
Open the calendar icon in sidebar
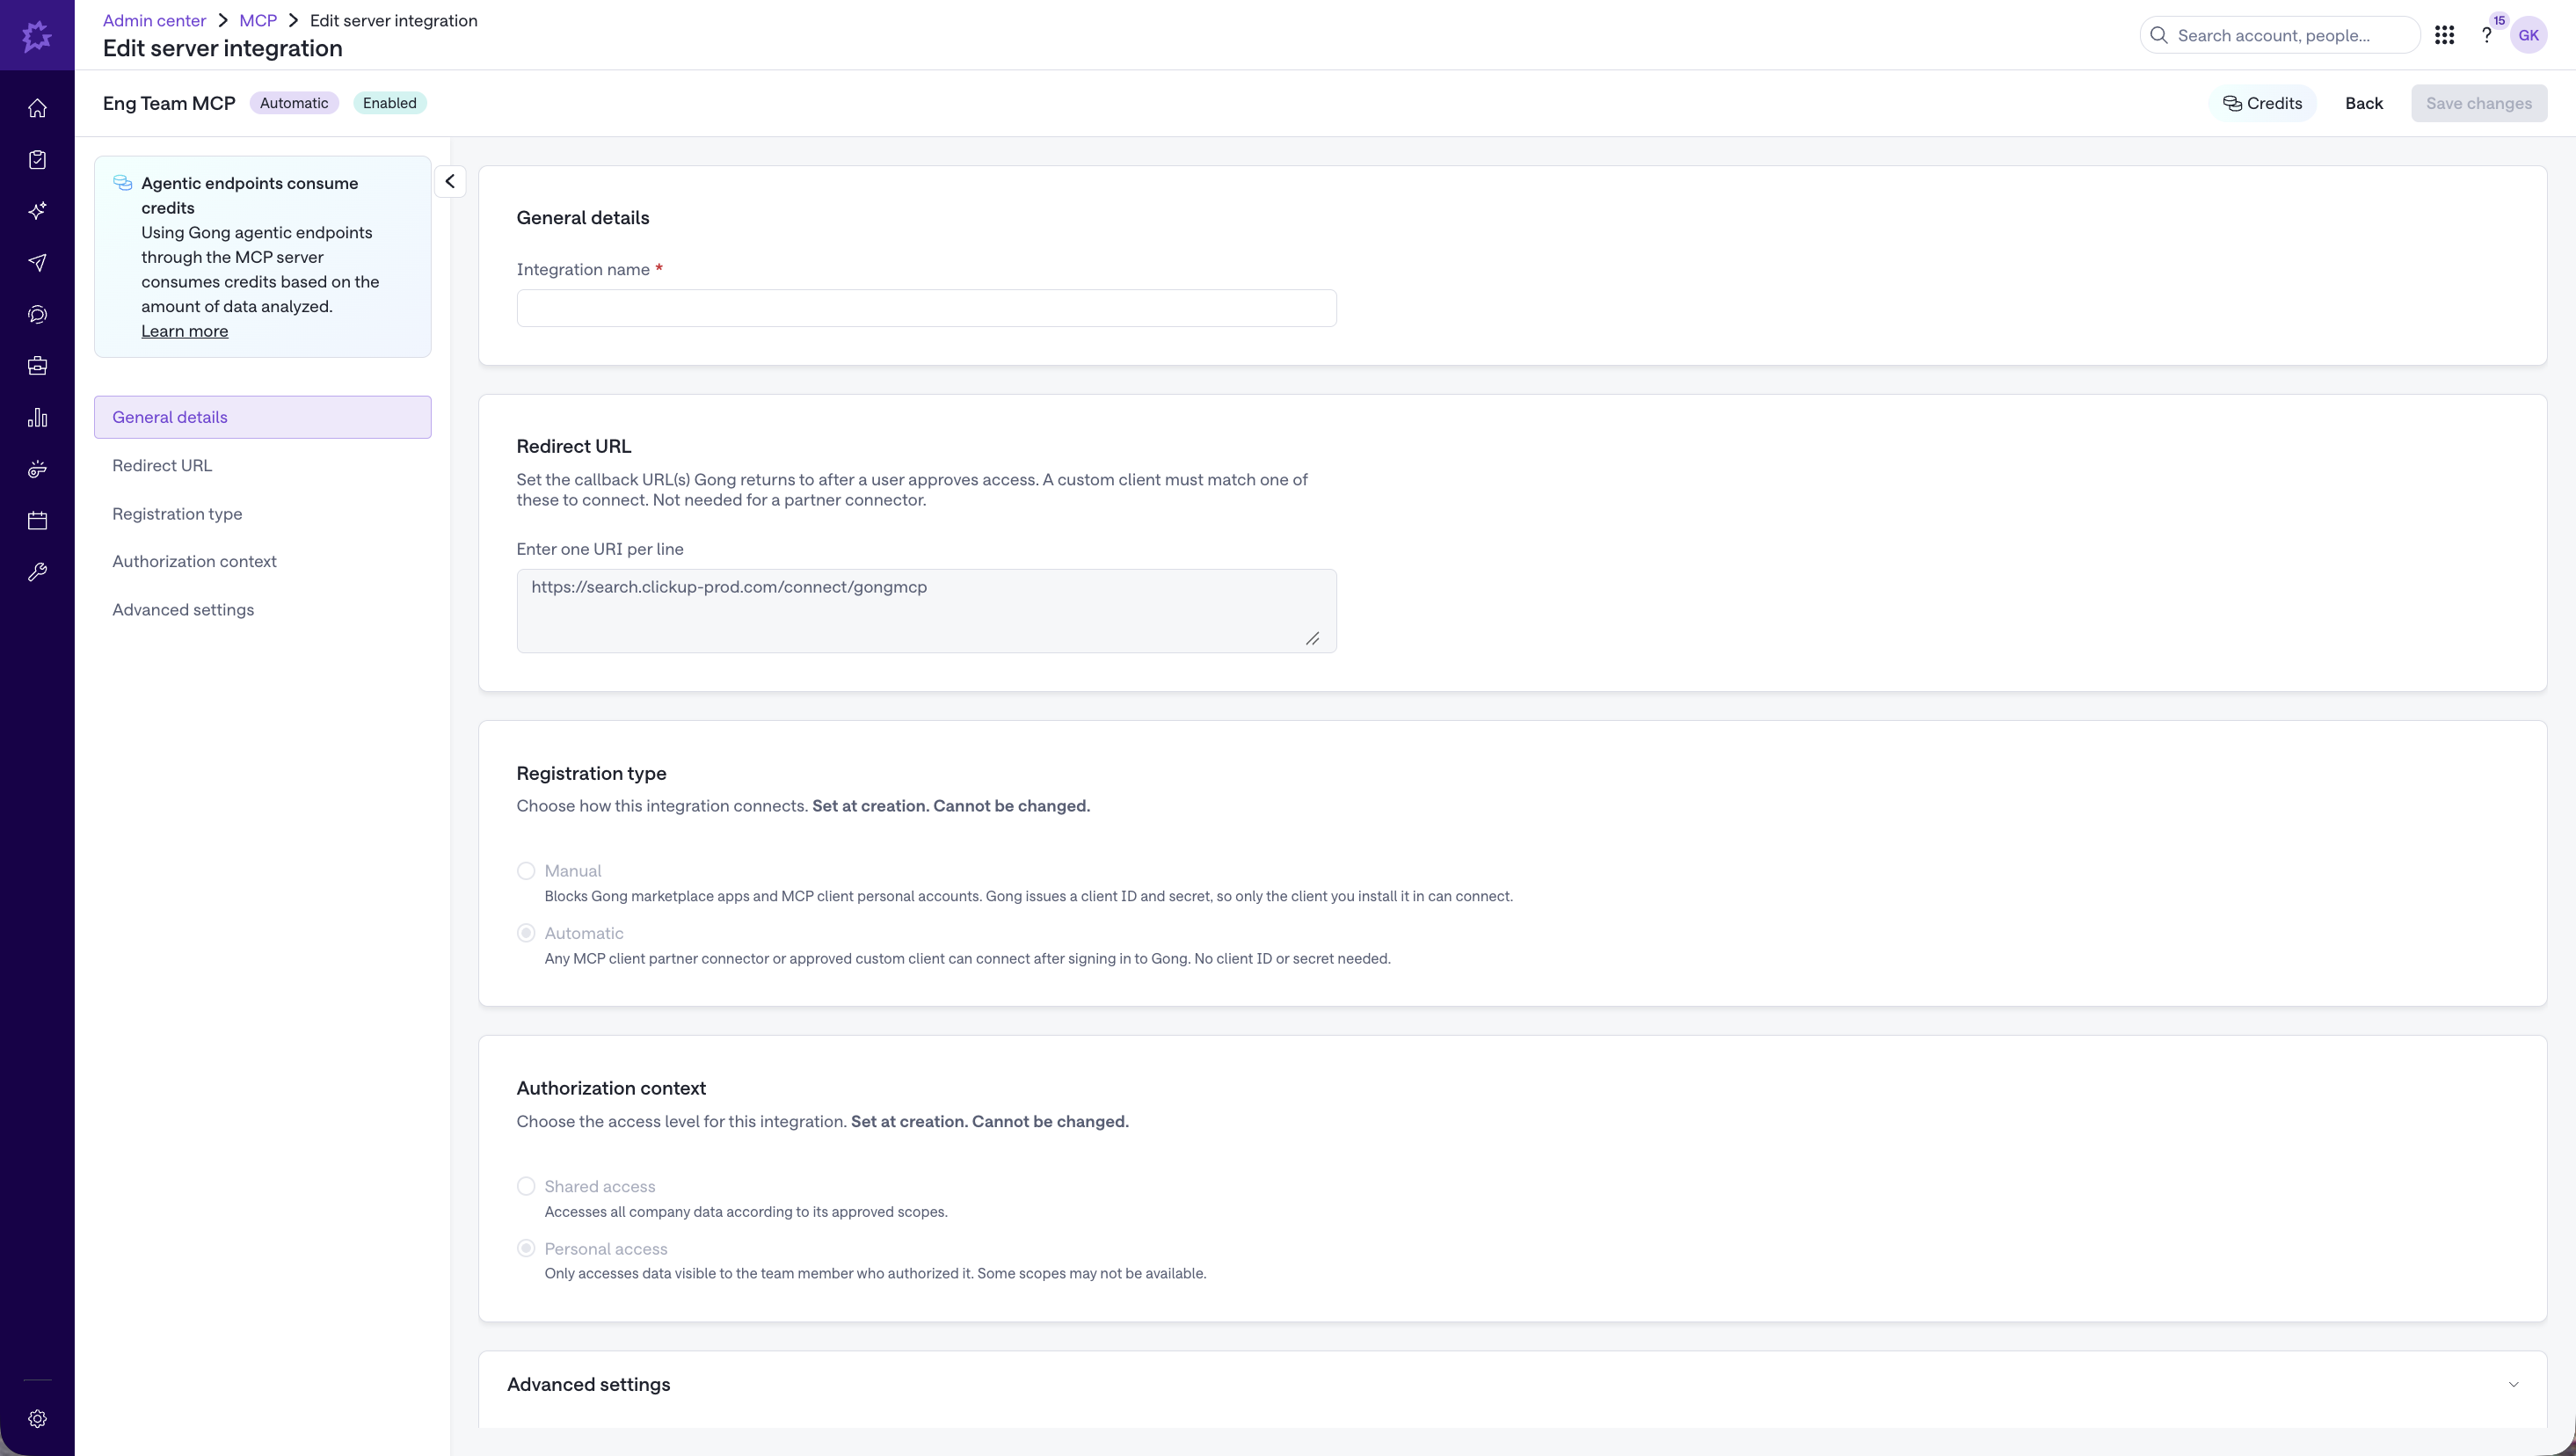pos(37,520)
